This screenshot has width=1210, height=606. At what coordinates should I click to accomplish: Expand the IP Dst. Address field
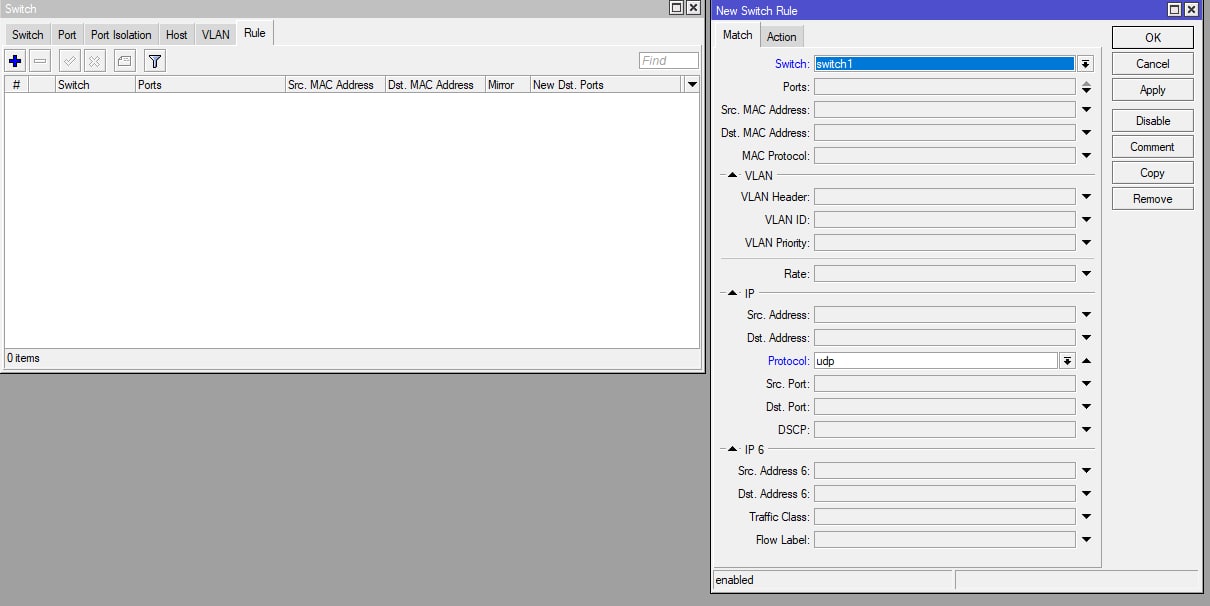[1086, 338]
